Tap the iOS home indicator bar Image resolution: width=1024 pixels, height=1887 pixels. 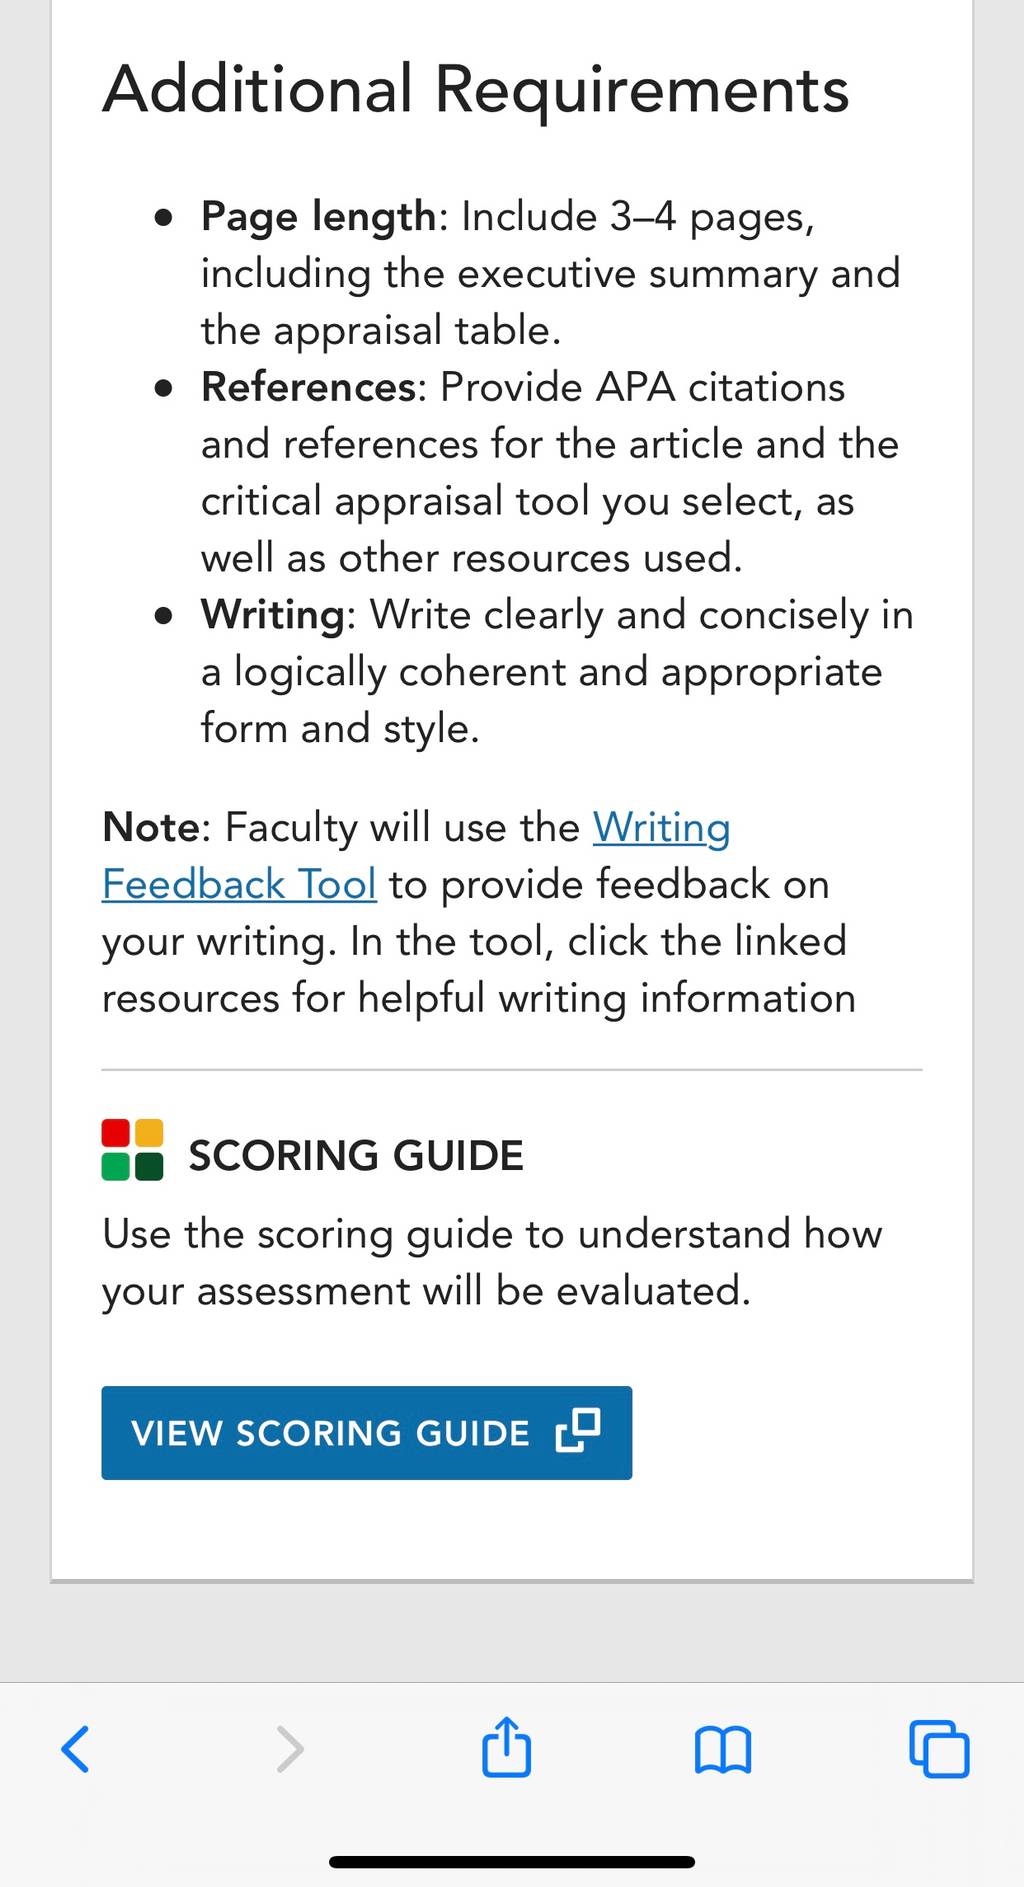(512, 1862)
